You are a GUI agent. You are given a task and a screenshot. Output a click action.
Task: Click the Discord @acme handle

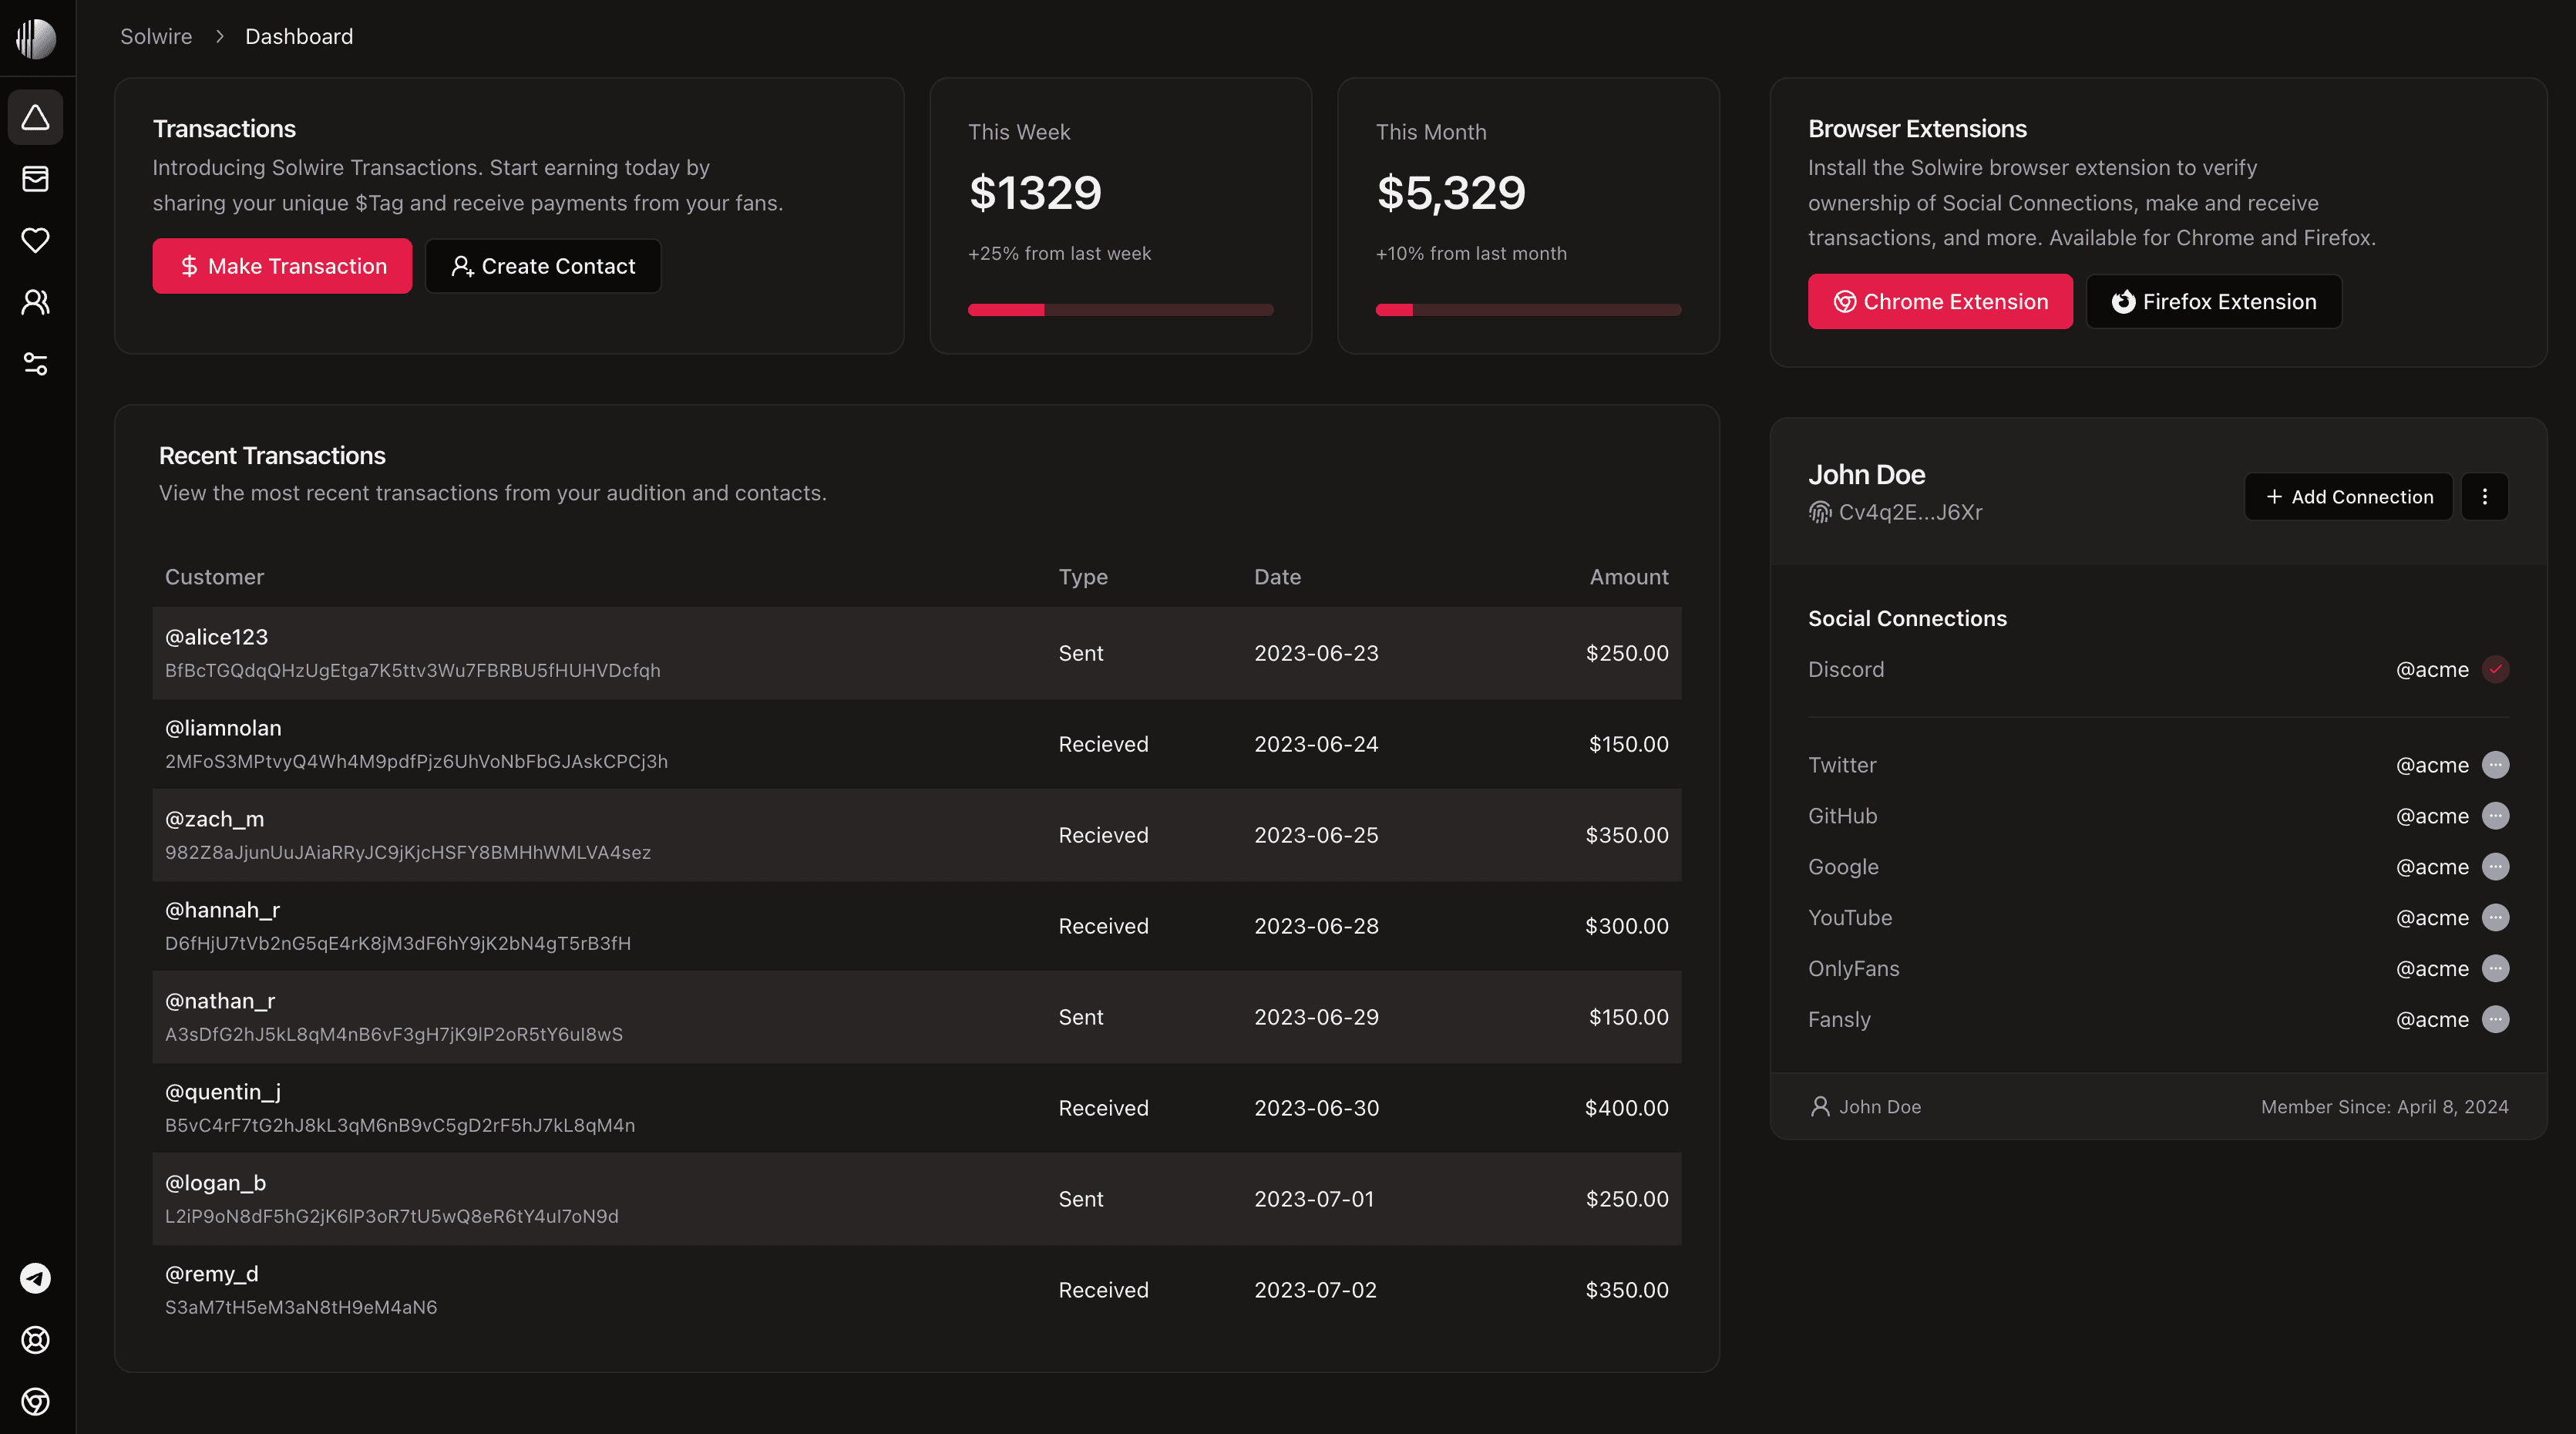[2432, 670]
